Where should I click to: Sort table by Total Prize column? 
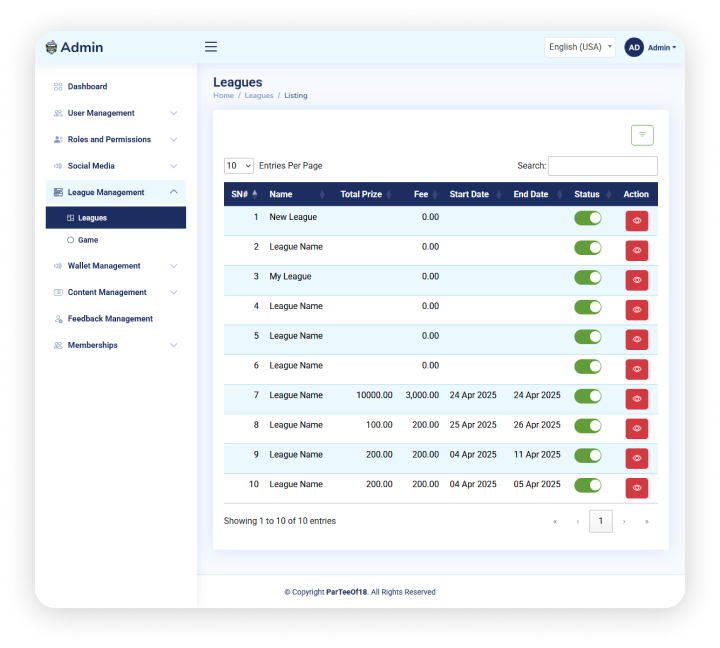point(361,194)
